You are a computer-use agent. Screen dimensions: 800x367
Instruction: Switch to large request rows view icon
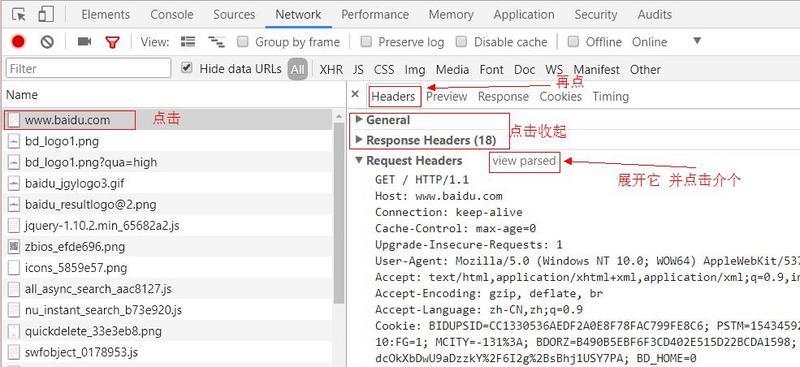click(x=188, y=42)
